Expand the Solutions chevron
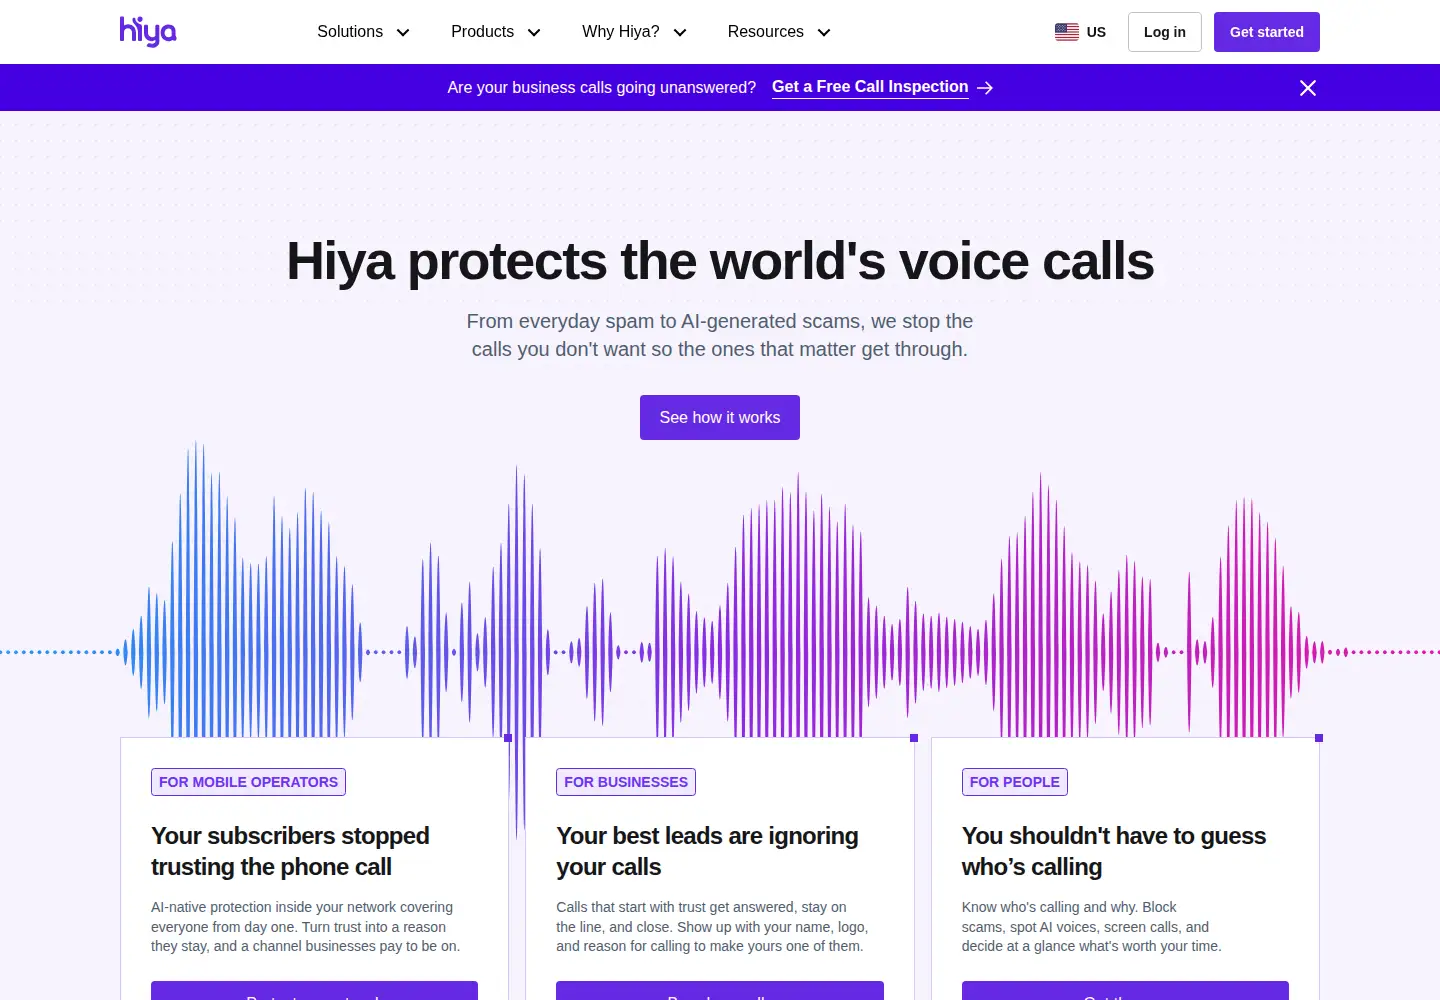This screenshot has width=1440, height=1000. (x=403, y=32)
